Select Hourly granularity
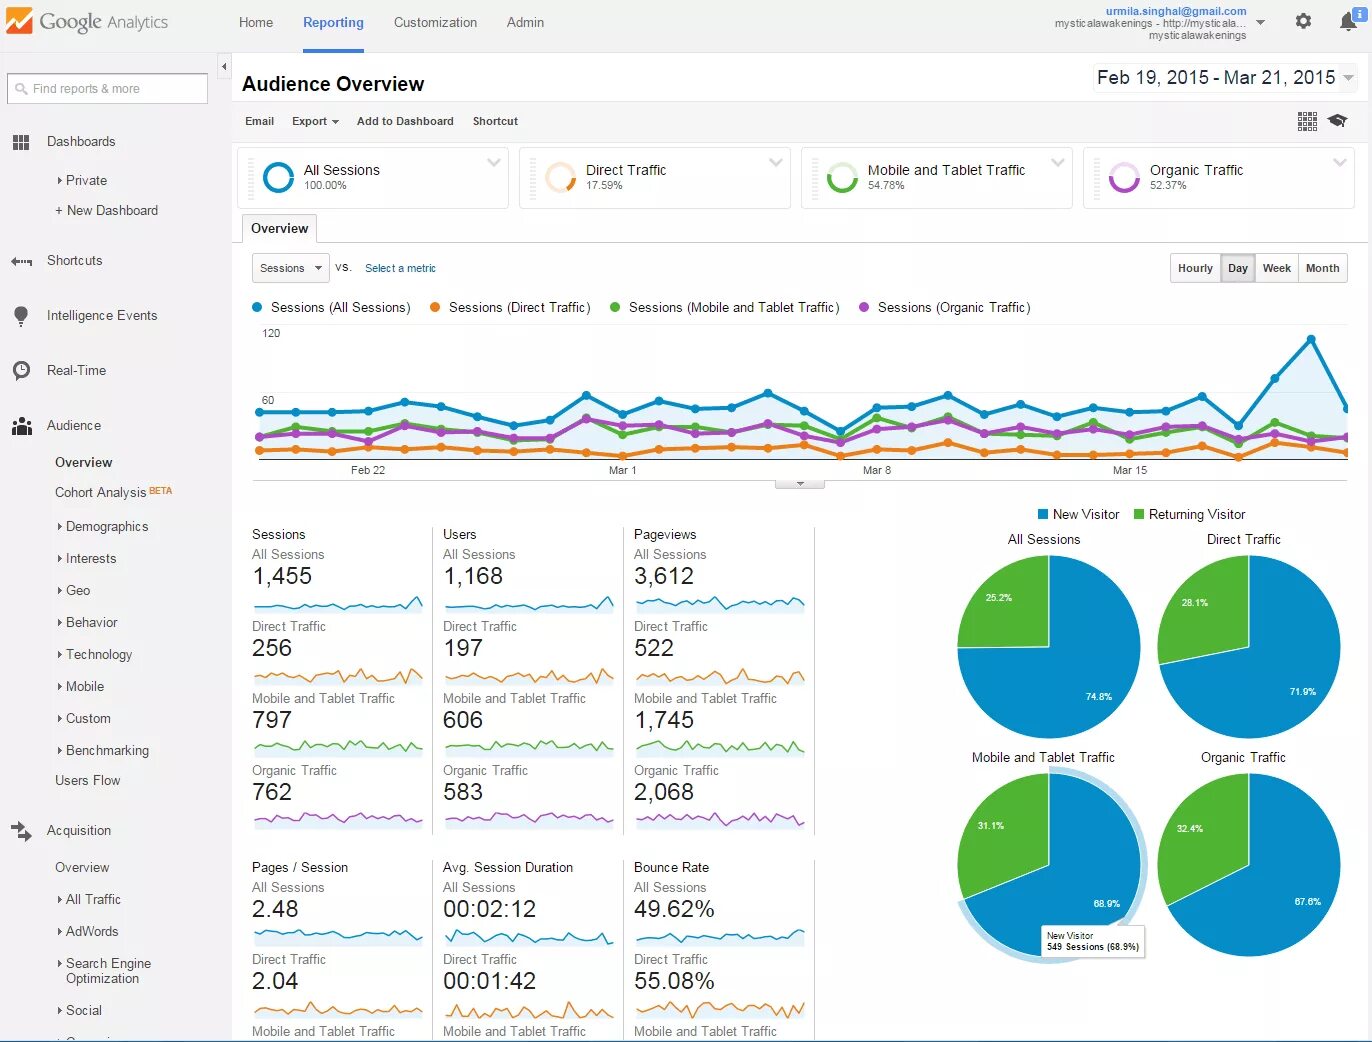1372x1042 pixels. (1195, 268)
